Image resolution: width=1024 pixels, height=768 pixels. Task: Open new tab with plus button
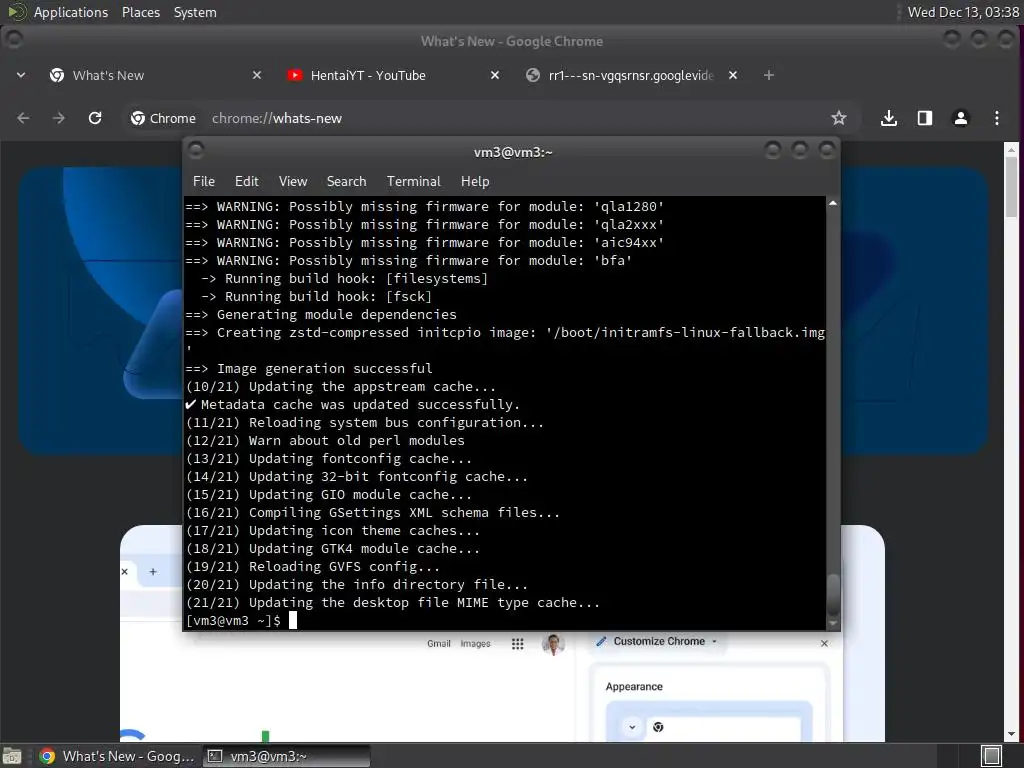(x=769, y=75)
